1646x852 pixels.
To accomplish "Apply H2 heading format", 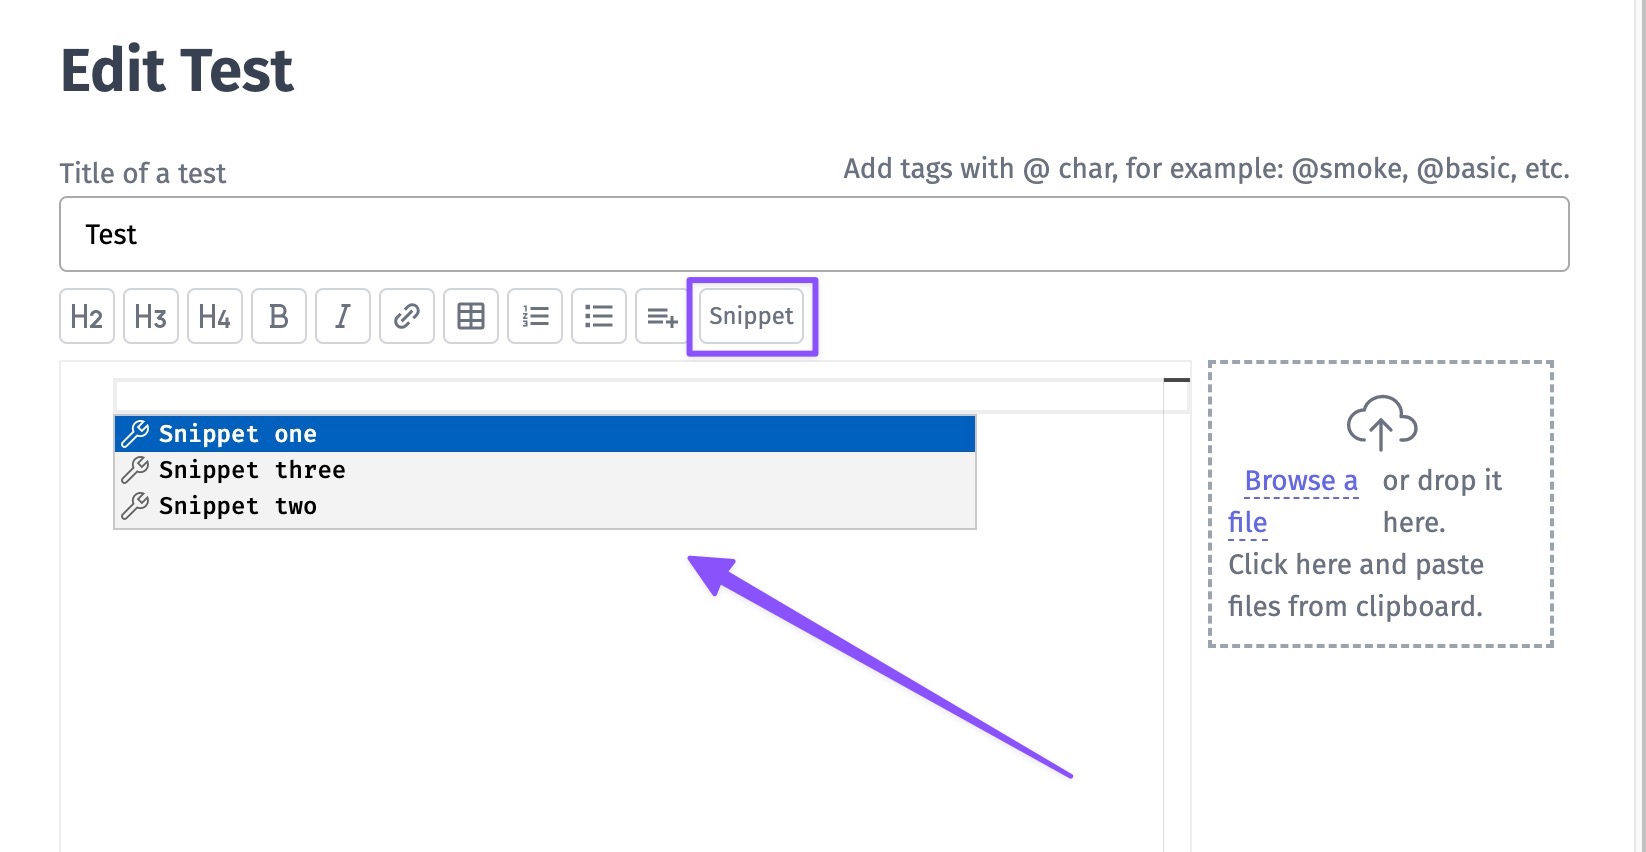I will [x=87, y=317].
